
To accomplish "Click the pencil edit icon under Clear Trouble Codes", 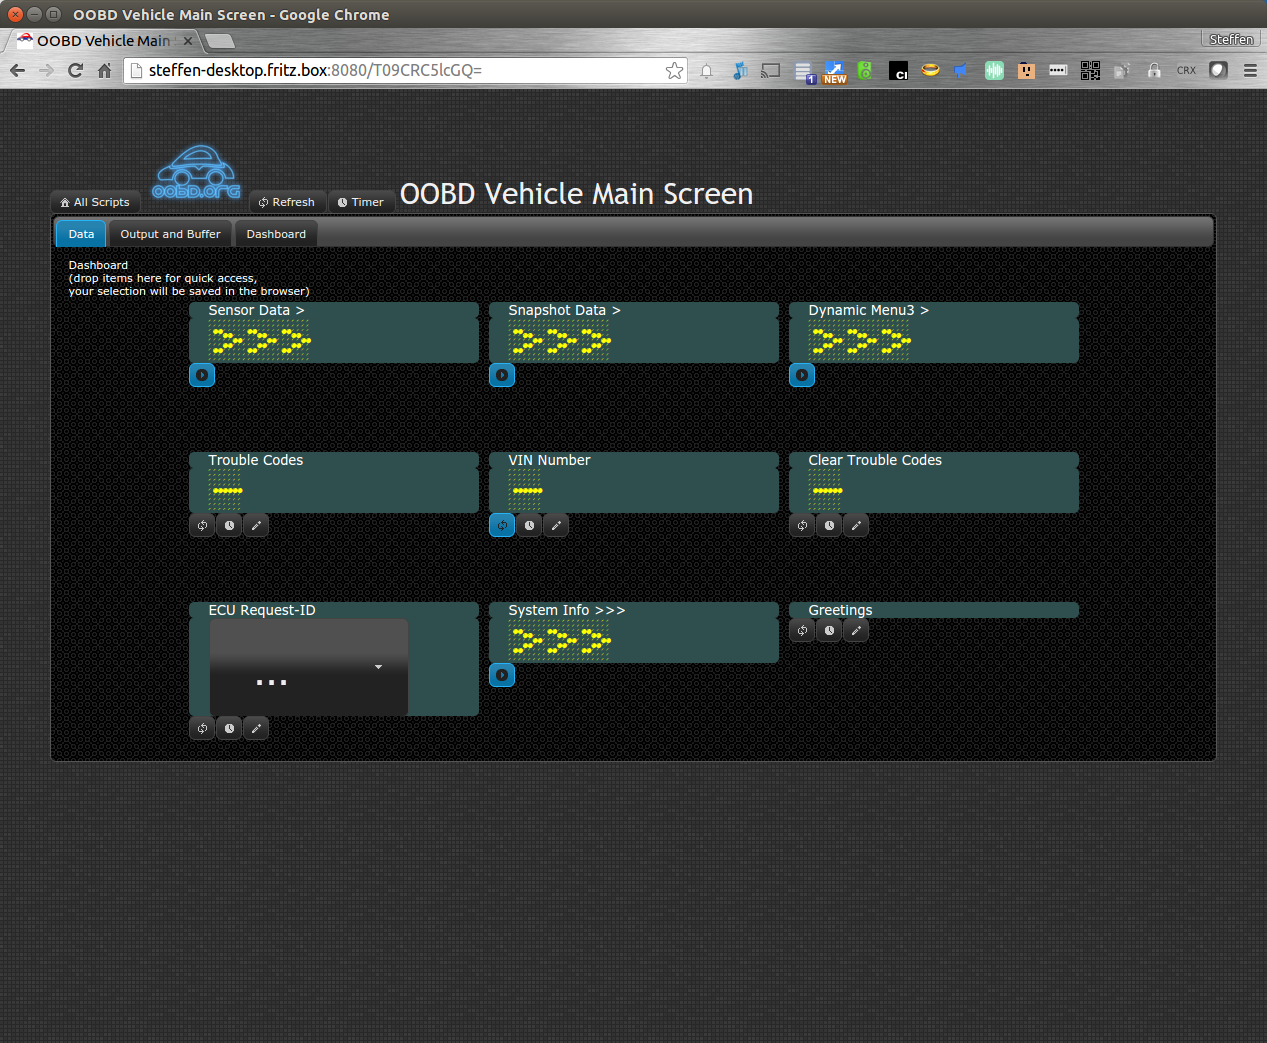I will 856,525.
